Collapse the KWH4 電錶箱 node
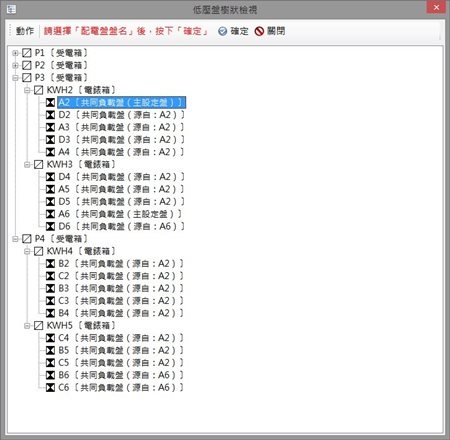This screenshot has height=440, width=450. point(27,251)
